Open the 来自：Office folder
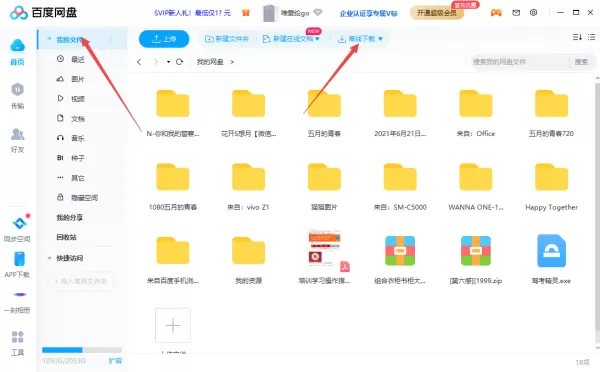The width and height of the screenshot is (600, 372). tap(476, 104)
